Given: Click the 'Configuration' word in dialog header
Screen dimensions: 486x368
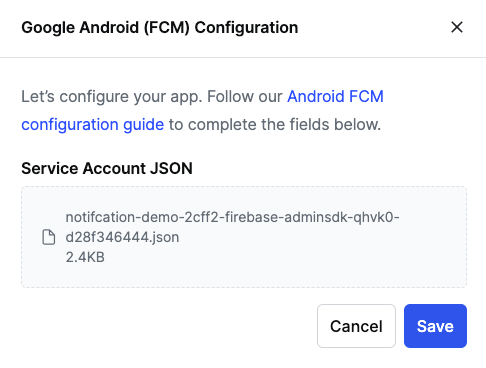Looking at the screenshot, I should [246, 27].
